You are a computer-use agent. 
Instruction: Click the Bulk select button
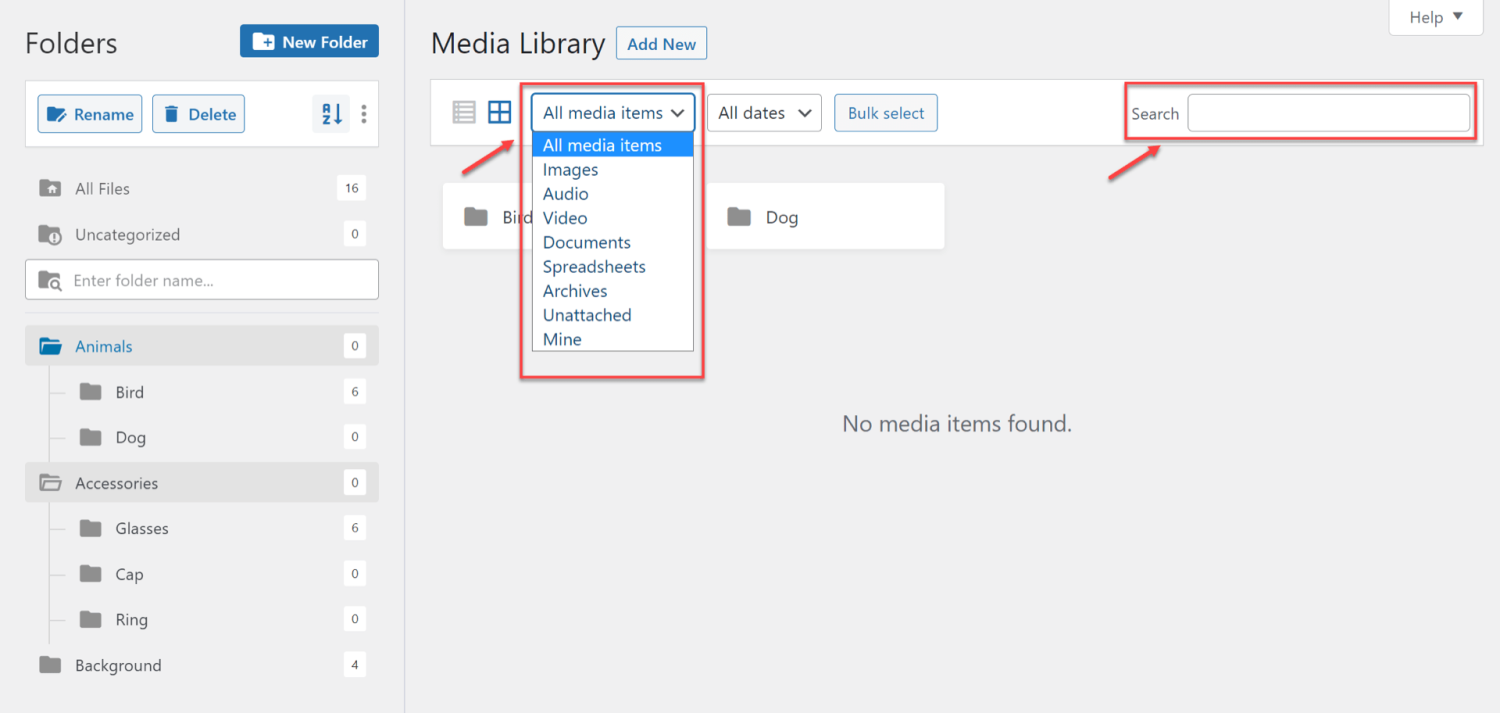coord(885,112)
